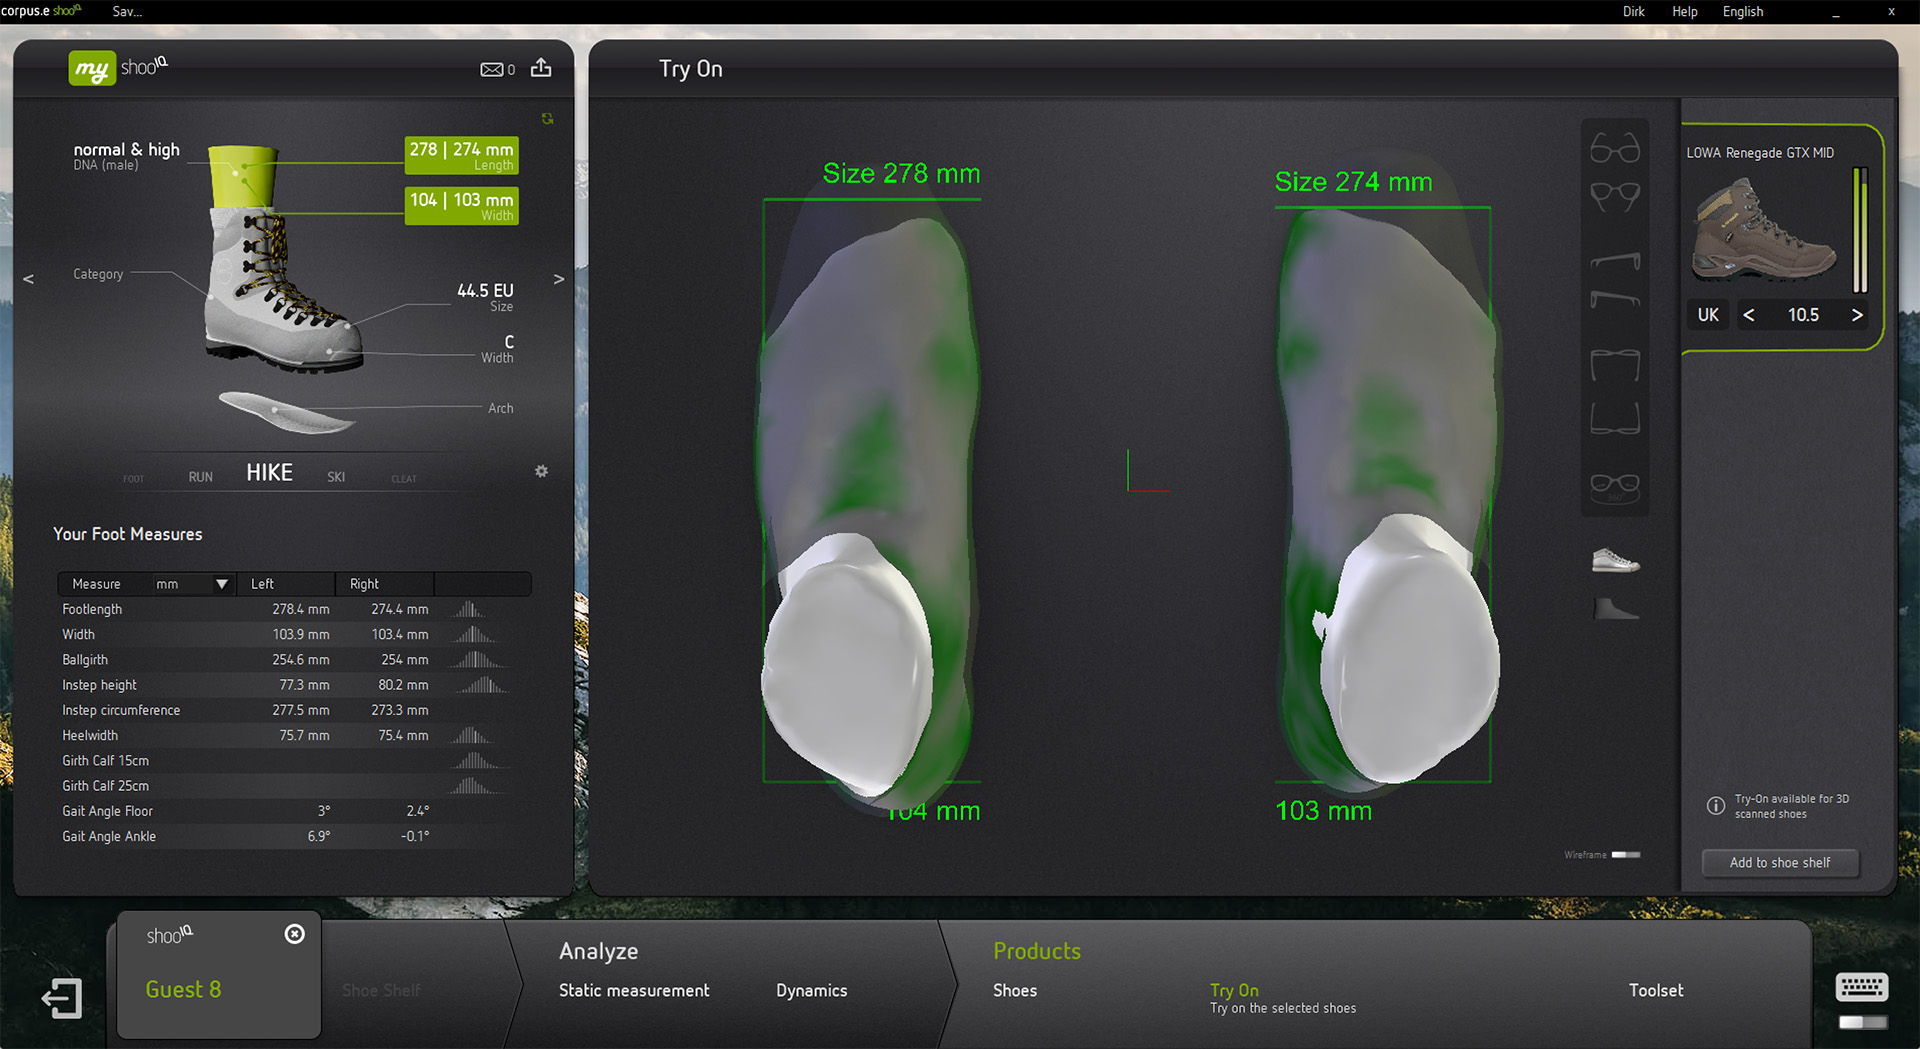Open the gear settings icon beside HIKE
The image size is (1920, 1049).
(x=541, y=471)
